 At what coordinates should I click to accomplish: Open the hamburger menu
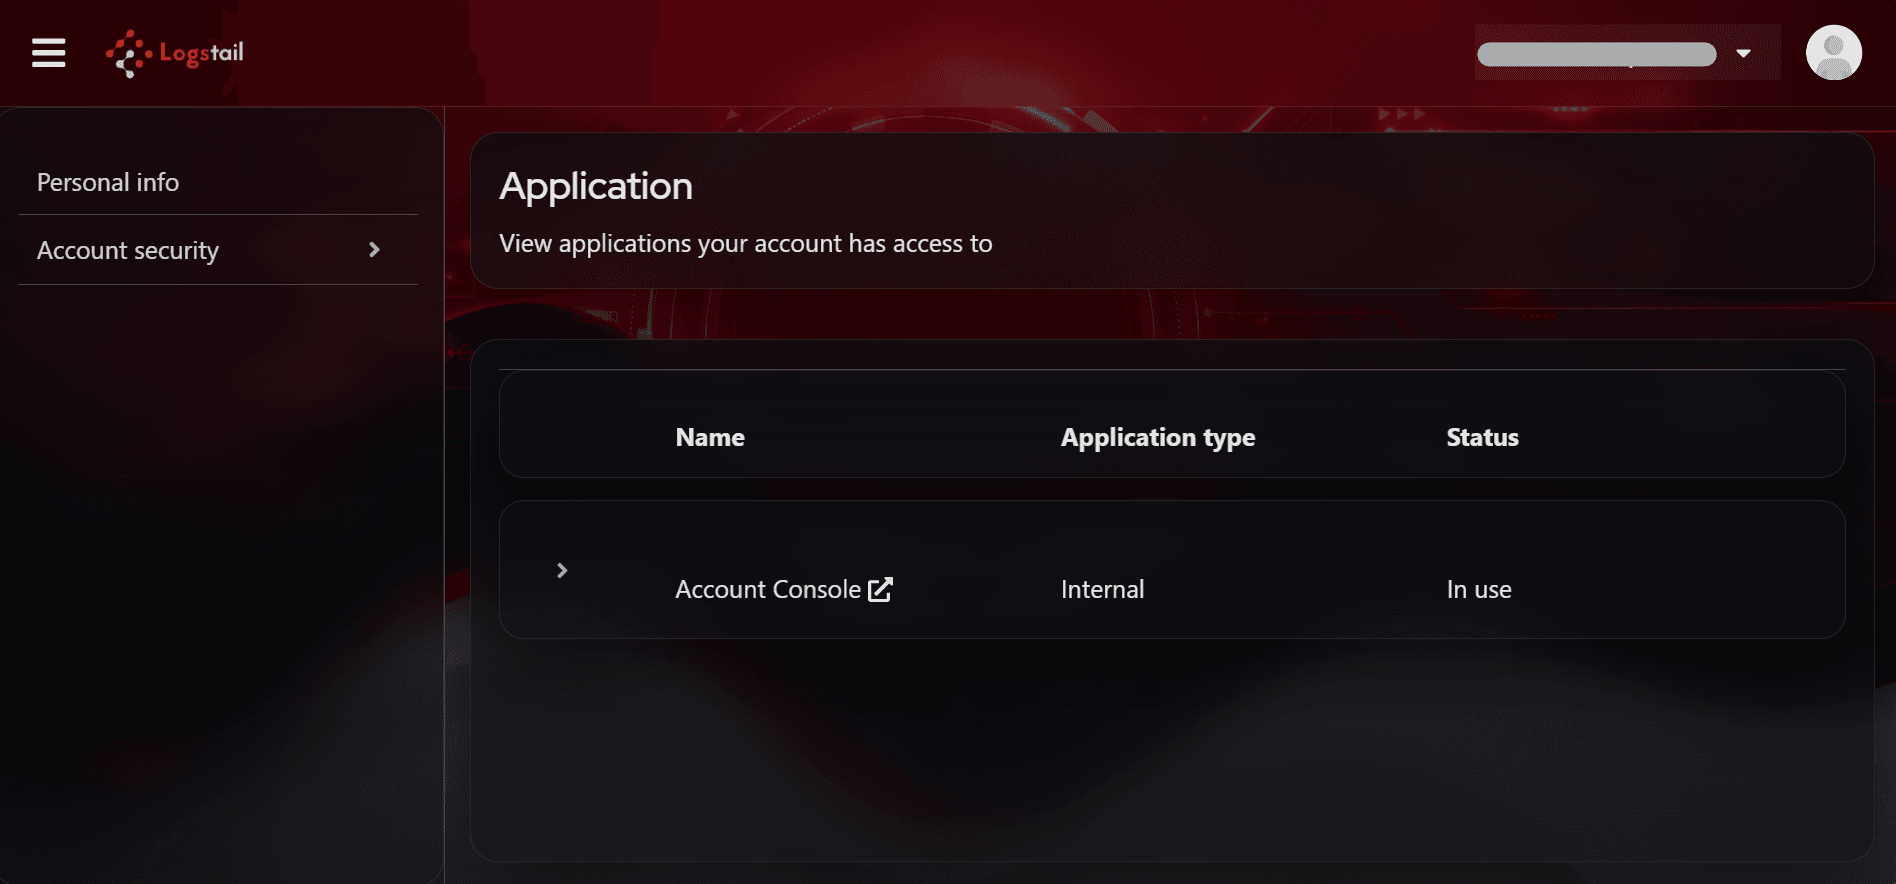(48, 53)
